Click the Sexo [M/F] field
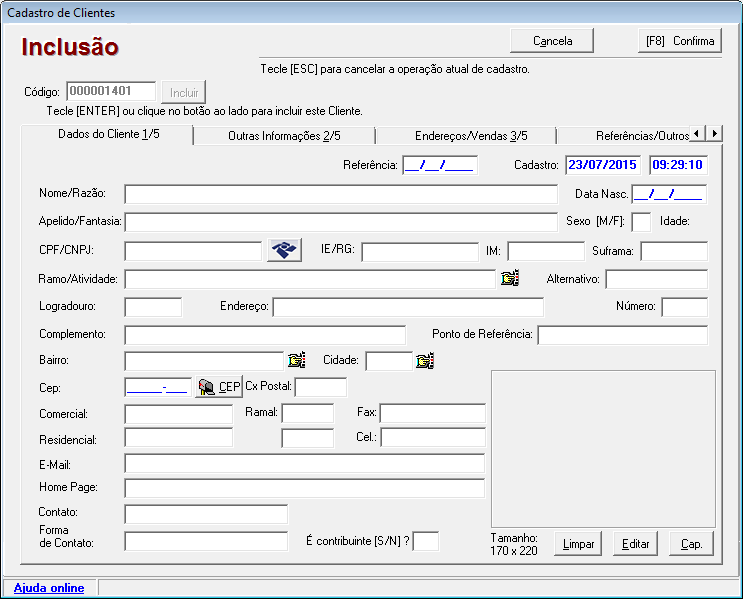The height and width of the screenshot is (599, 743). (641, 221)
